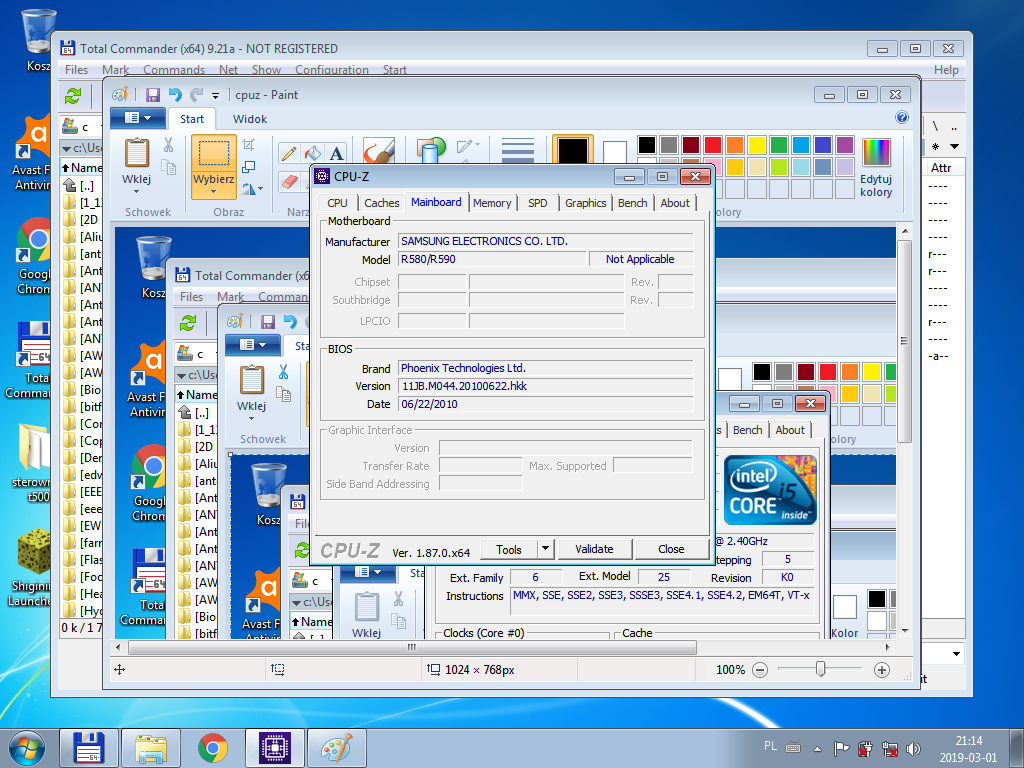Click the Tools button in CPU-Z
Image resolution: width=1024 pixels, height=768 pixels.
[509, 549]
